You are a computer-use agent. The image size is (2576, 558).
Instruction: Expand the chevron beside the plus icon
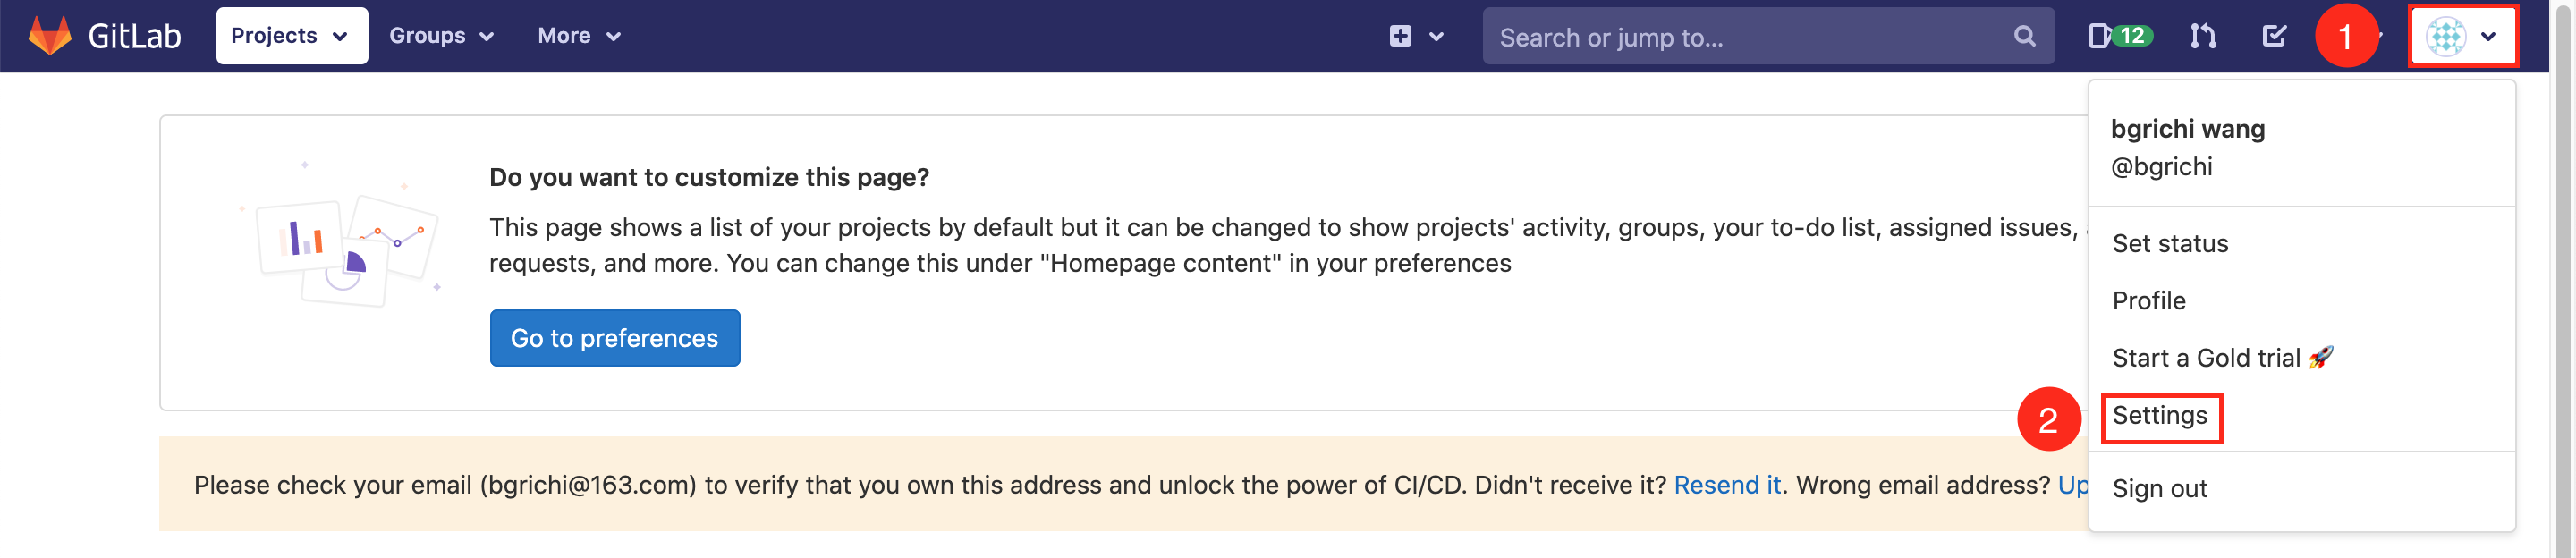point(1436,37)
